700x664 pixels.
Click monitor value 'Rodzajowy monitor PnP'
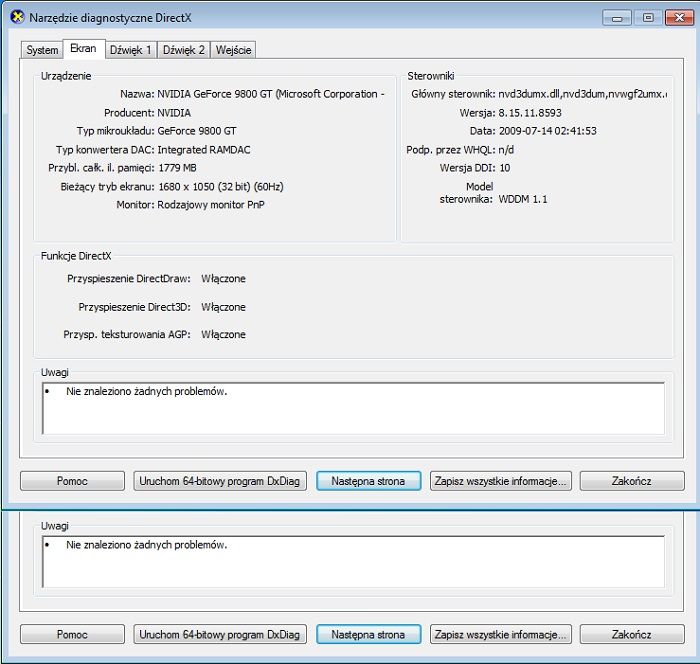coord(211,205)
